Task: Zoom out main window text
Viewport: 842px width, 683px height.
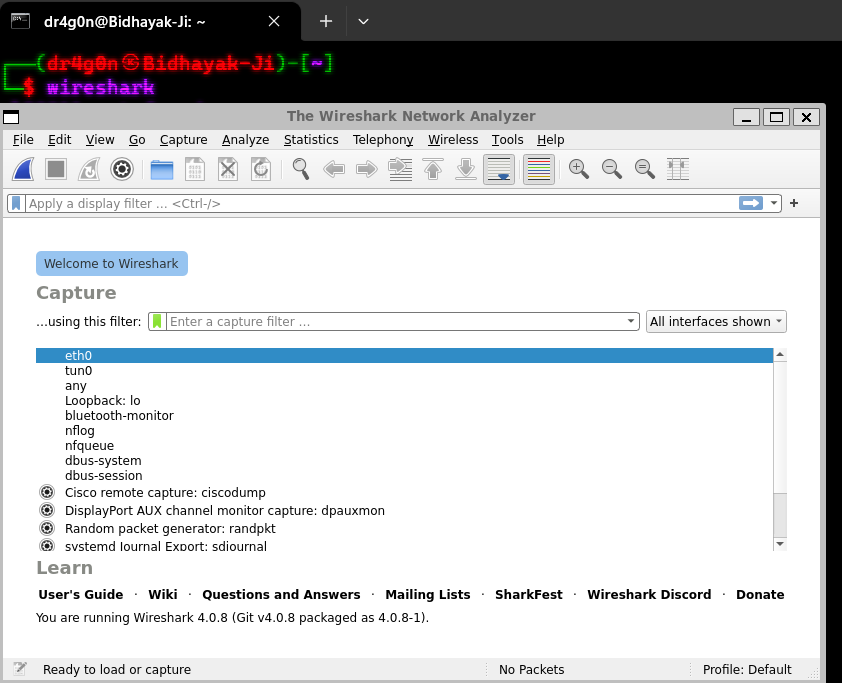Action: (x=612, y=170)
